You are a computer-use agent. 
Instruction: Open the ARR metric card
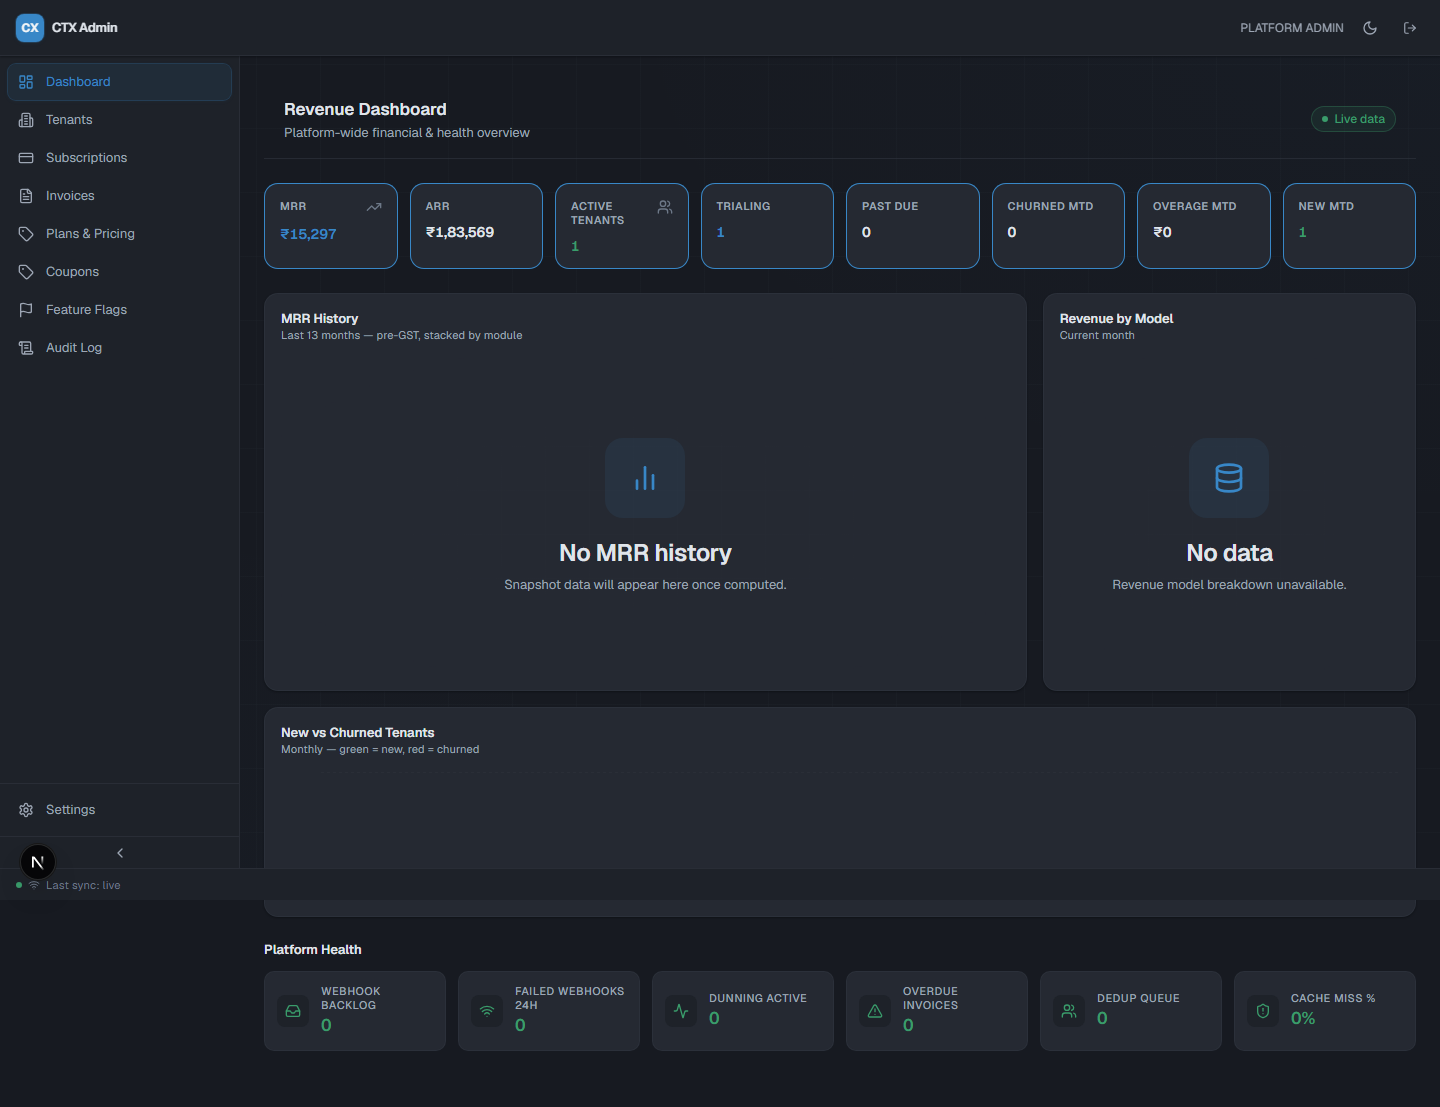476,226
